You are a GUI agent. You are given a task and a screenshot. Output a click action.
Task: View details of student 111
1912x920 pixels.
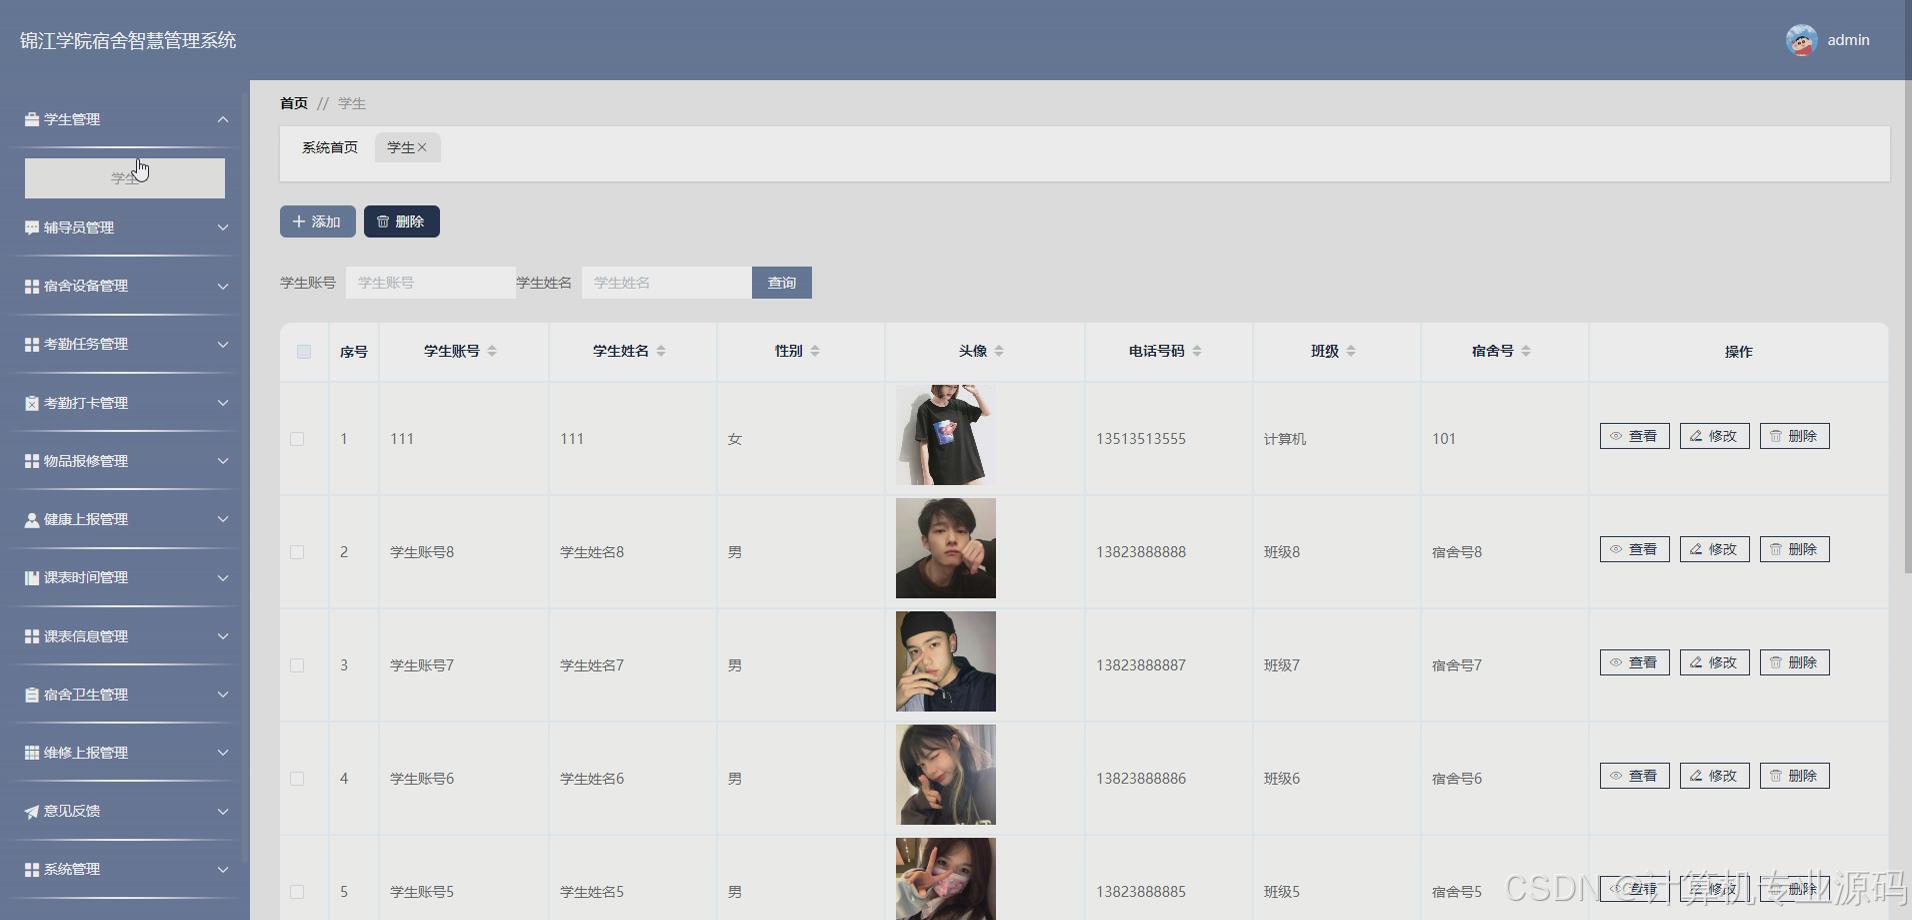(1635, 436)
